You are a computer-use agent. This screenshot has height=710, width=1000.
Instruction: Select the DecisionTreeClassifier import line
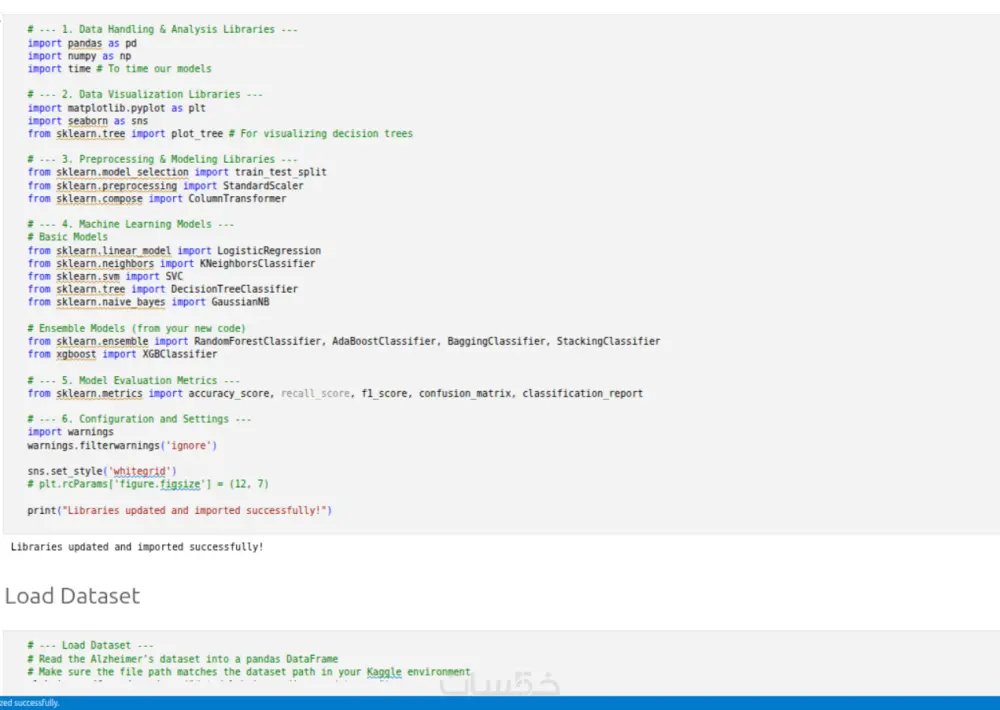[163, 289]
